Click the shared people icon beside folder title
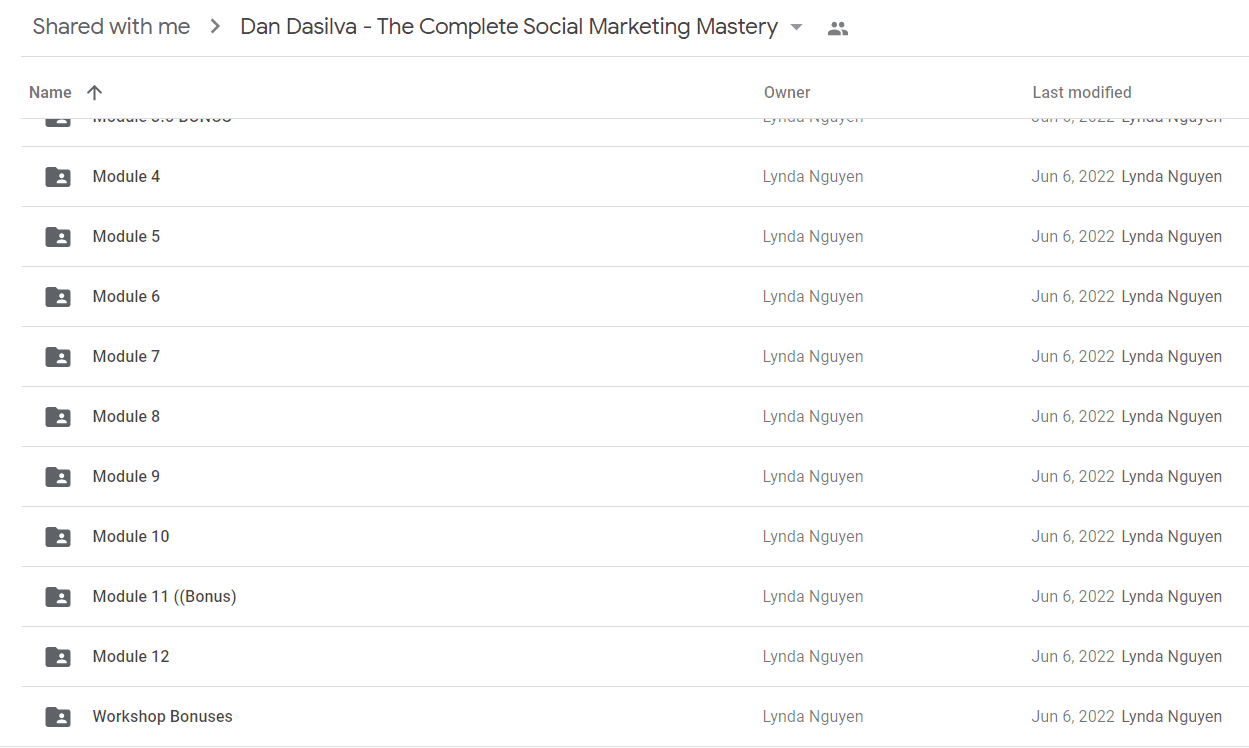The image size is (1249, 748). [x=838, y=29]
